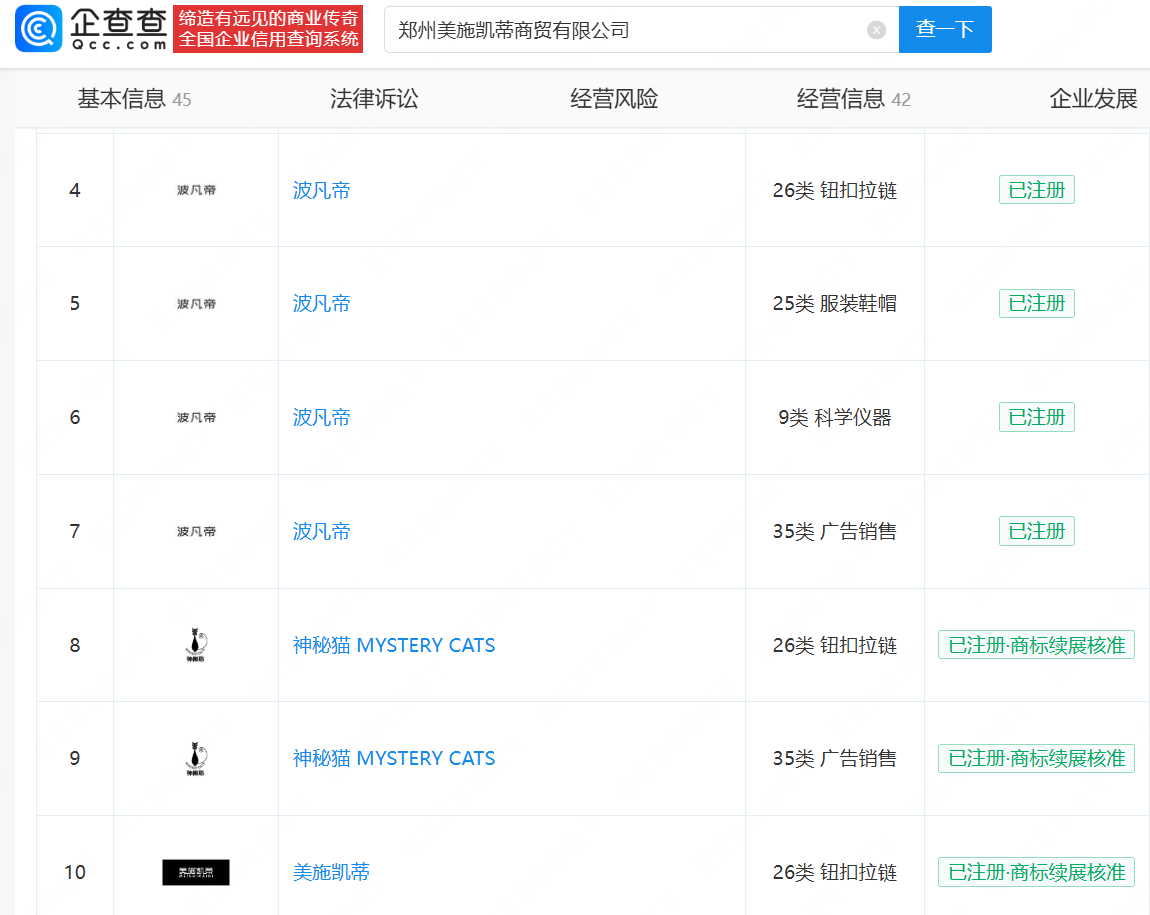Click 已注册·商标续展核准 tag in row 9
This screenshot has width=1150, height=915.
pyautogui.click(x=1036, y=758)
